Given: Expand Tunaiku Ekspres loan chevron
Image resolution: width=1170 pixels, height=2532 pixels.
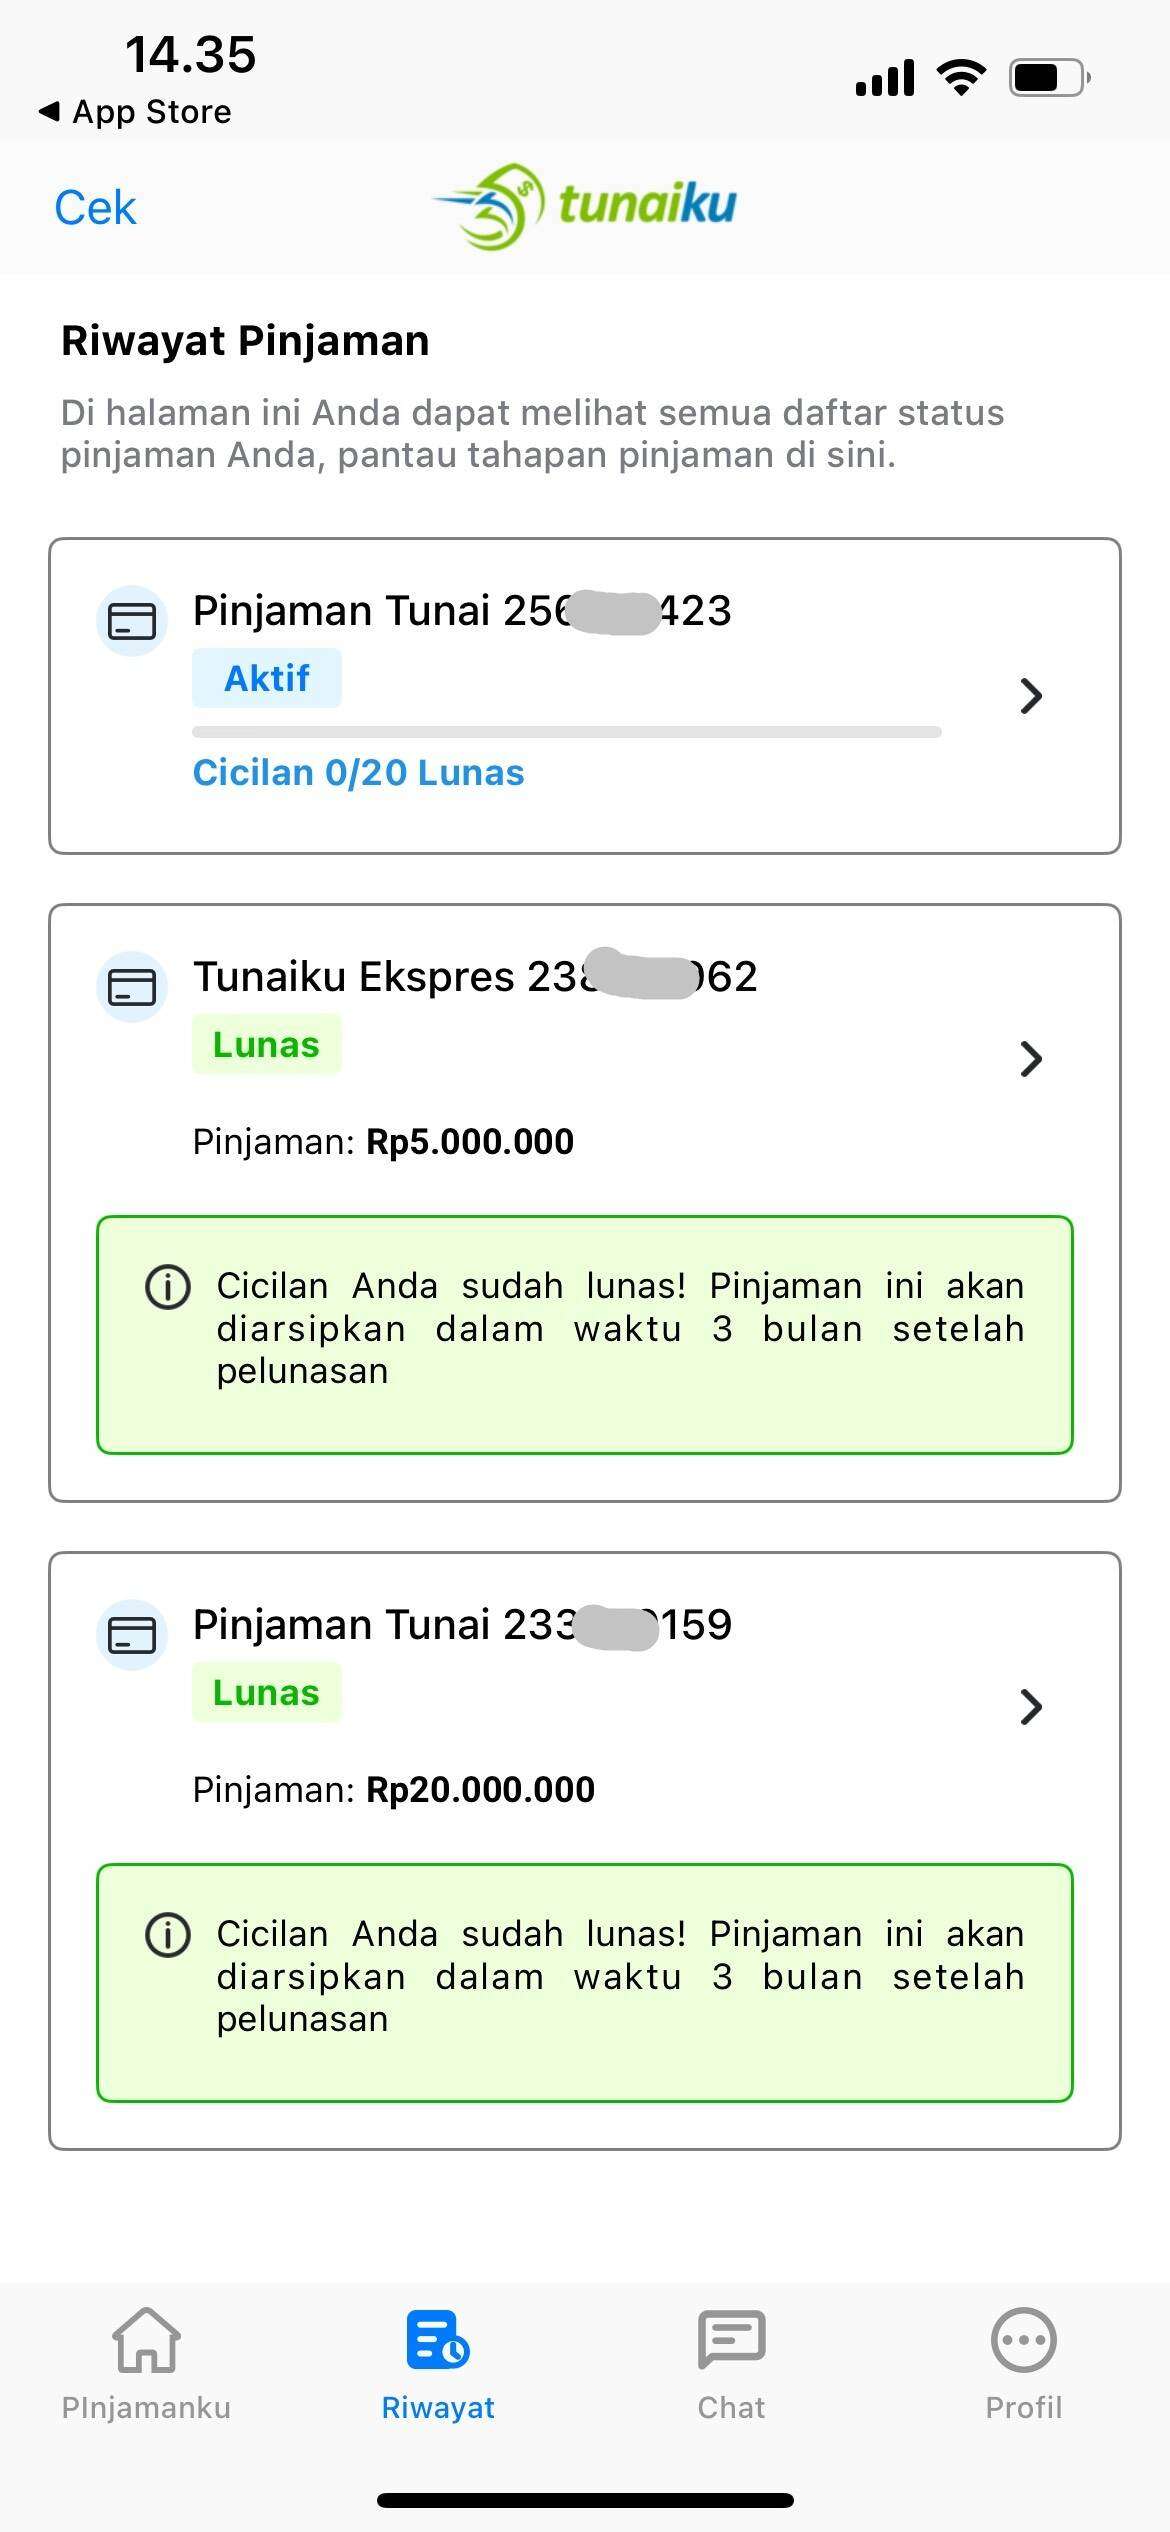Looking at the screenshot, I should click(x=1031, y=1059).
